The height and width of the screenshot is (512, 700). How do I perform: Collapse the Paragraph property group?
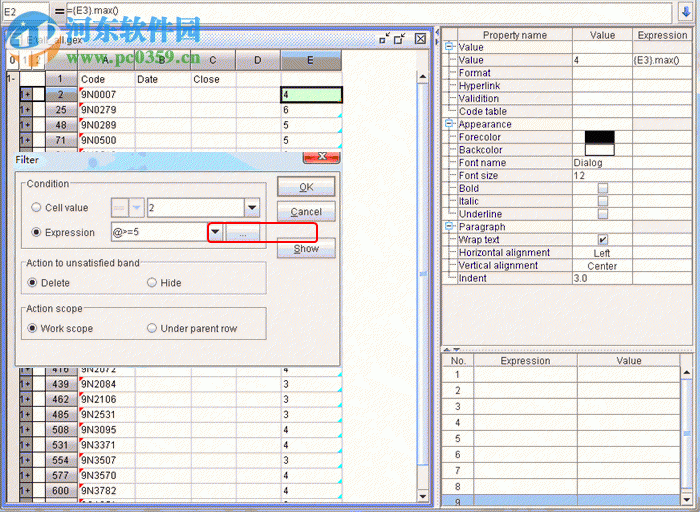coord(450,226)
